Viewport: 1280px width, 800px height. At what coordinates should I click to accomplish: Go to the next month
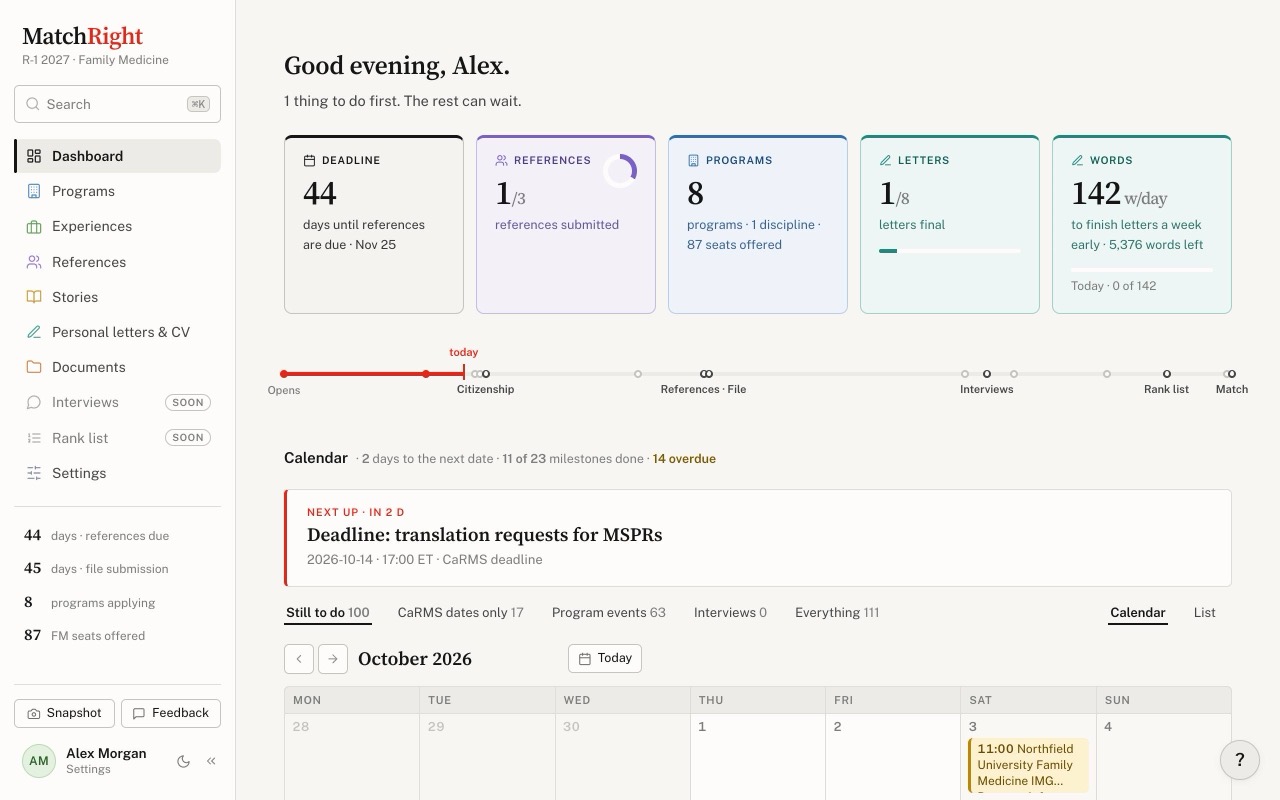point(333,658)
